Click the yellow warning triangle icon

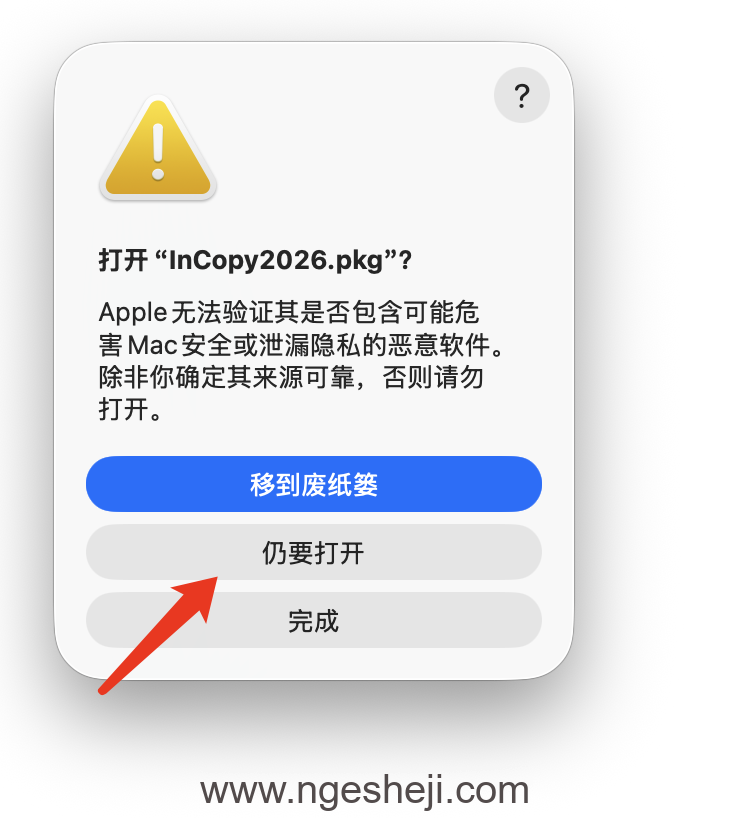point(158,148)
